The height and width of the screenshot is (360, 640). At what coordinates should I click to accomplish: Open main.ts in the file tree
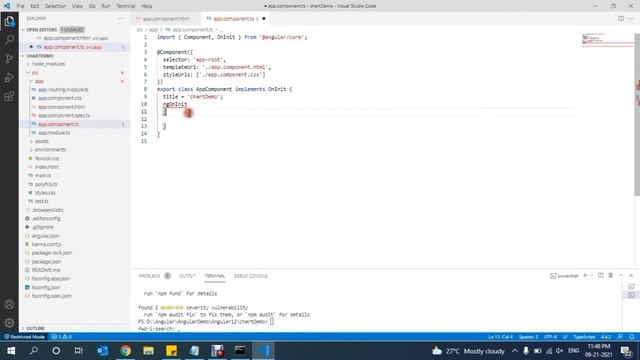click(43, 176)
